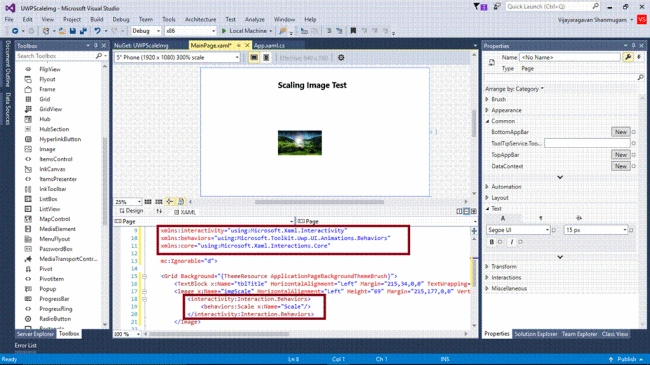Viewport: 650px width, 365px height.
Task: Open the Debug configuration dropdown
Action: pos(146,31)
